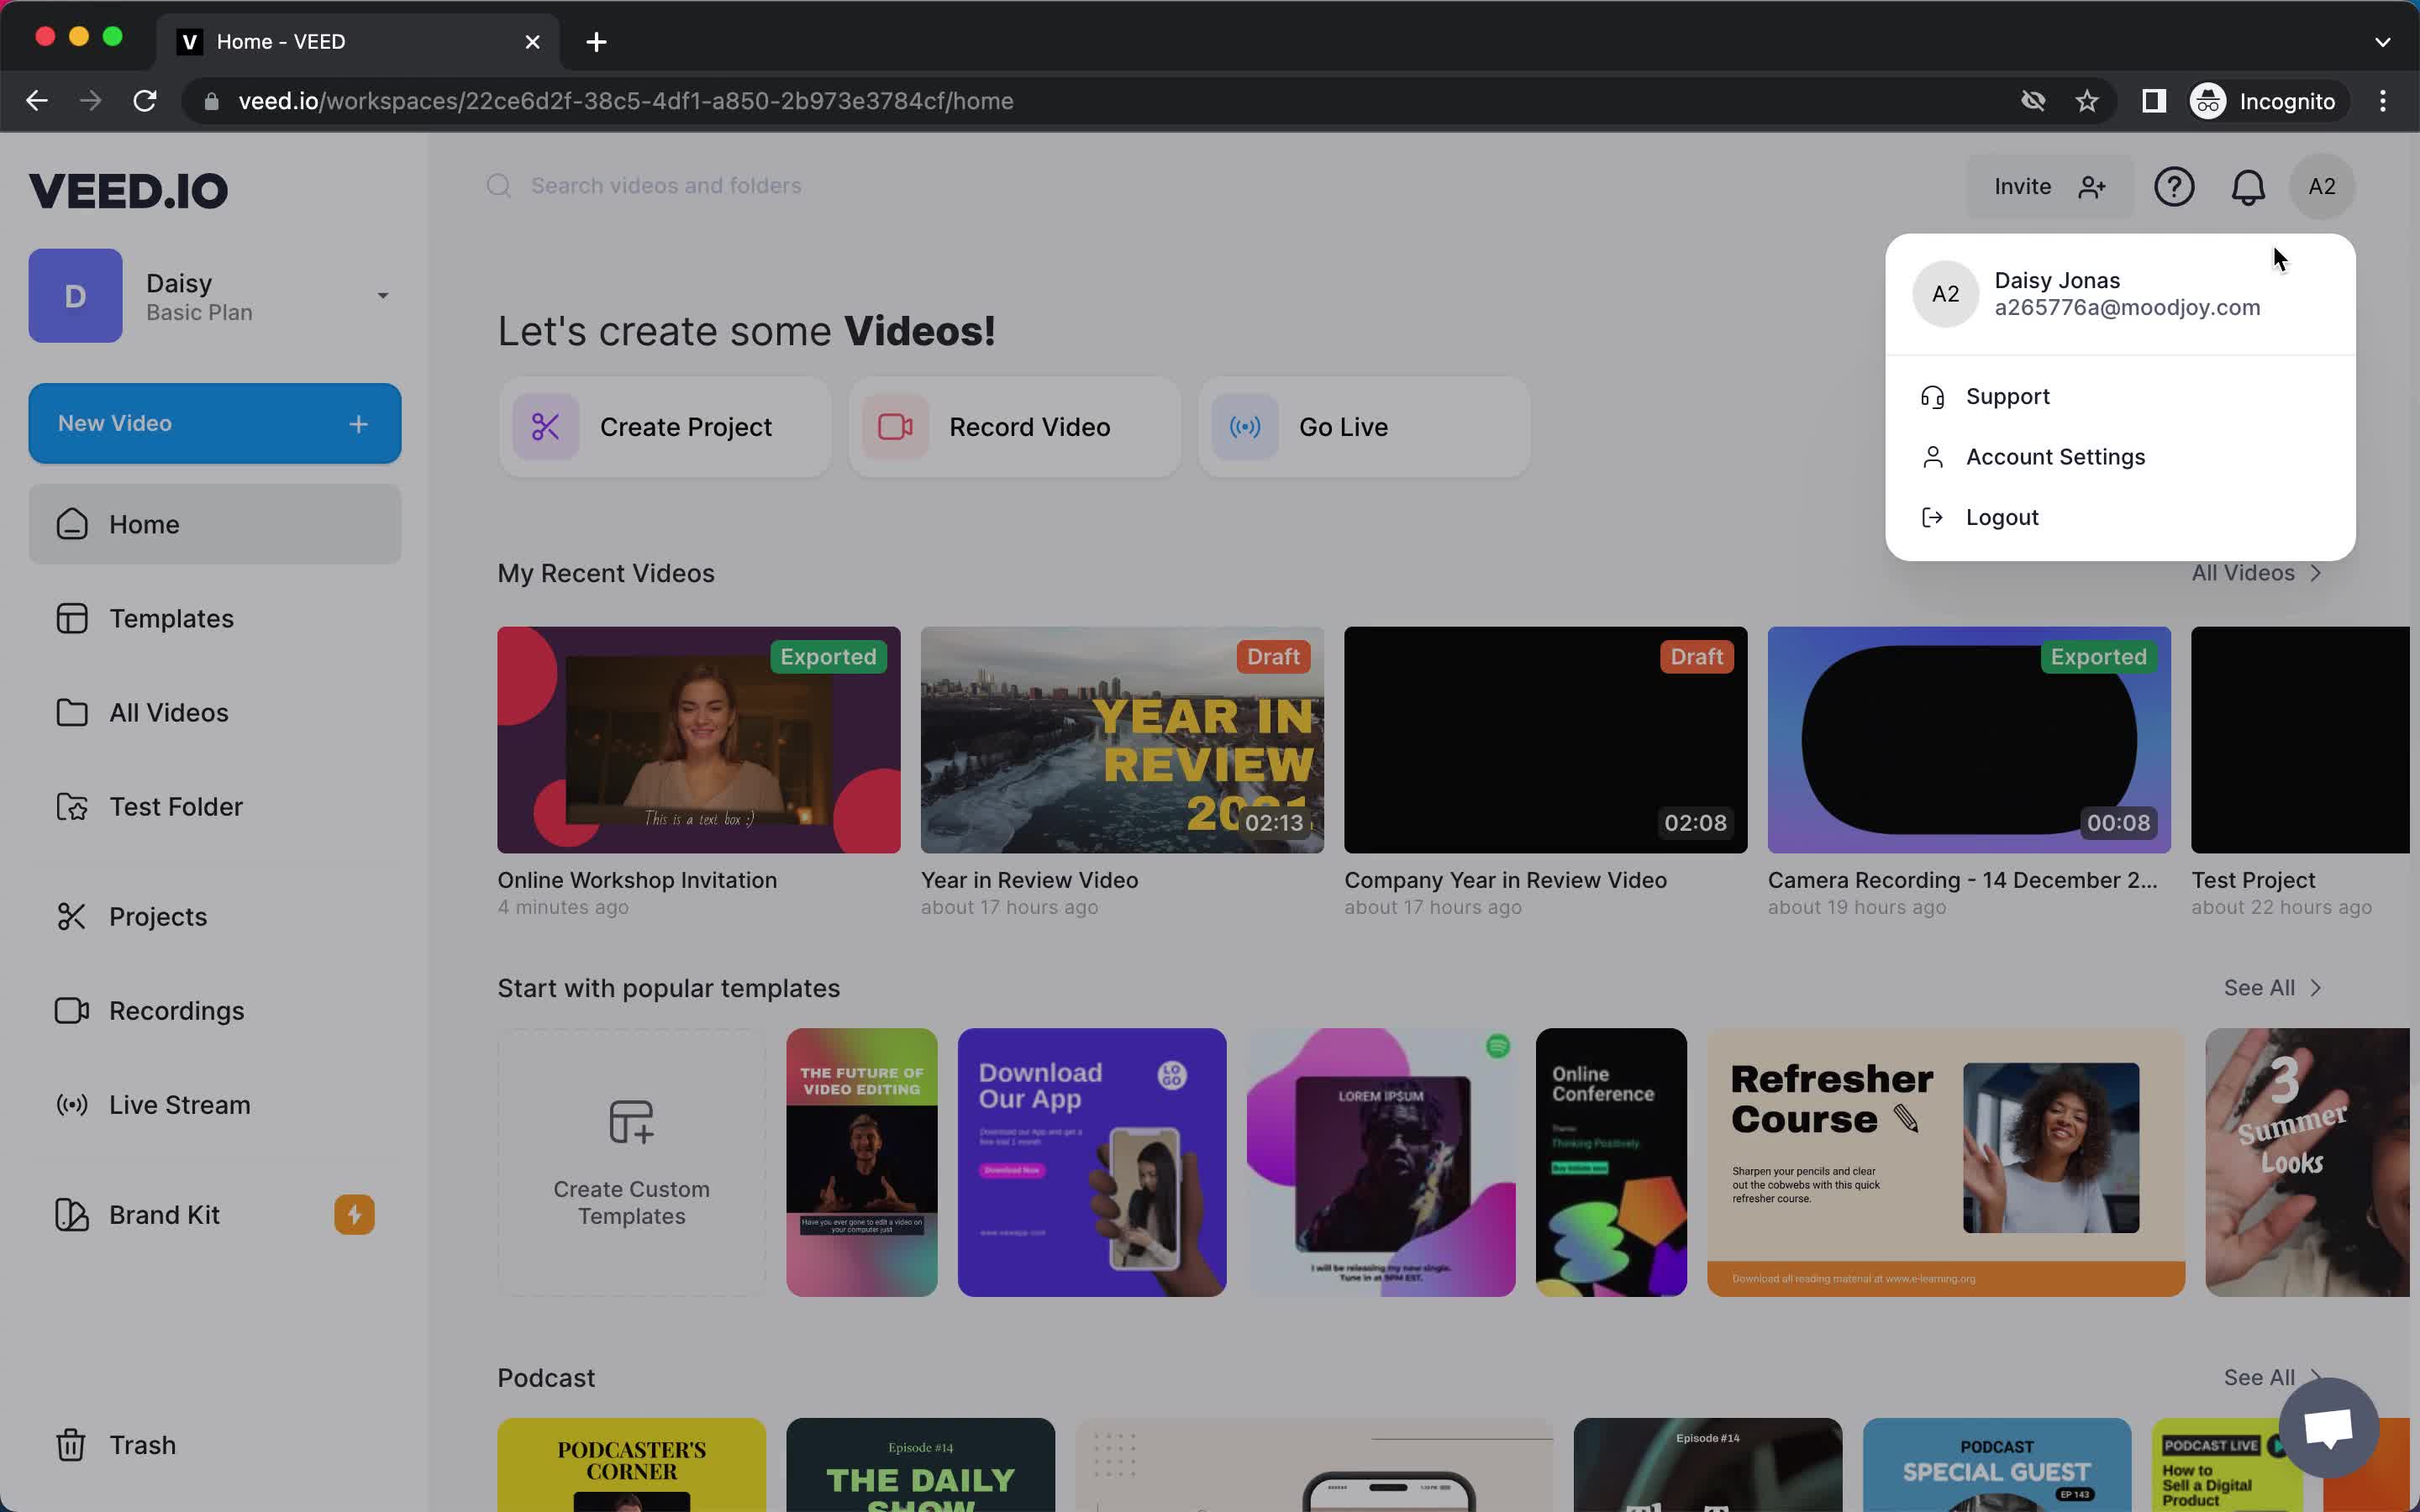Select Logout from user menu

pos(2002,516)
